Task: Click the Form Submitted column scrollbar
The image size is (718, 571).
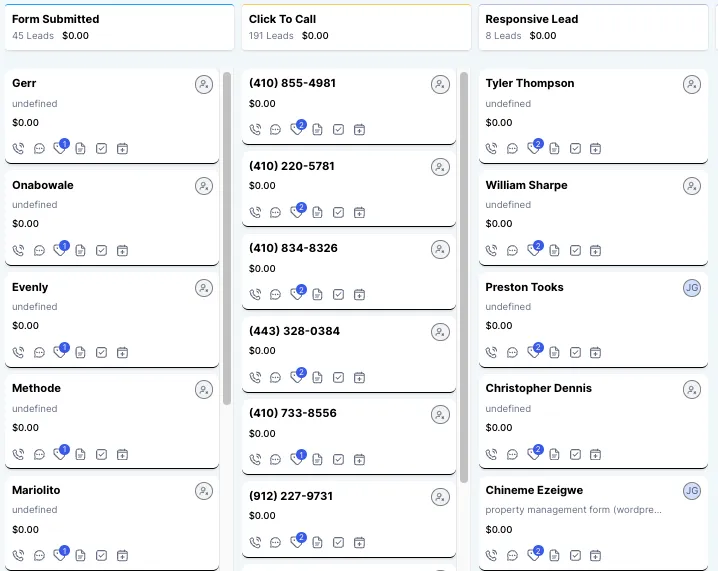Action: pos(227,238)
